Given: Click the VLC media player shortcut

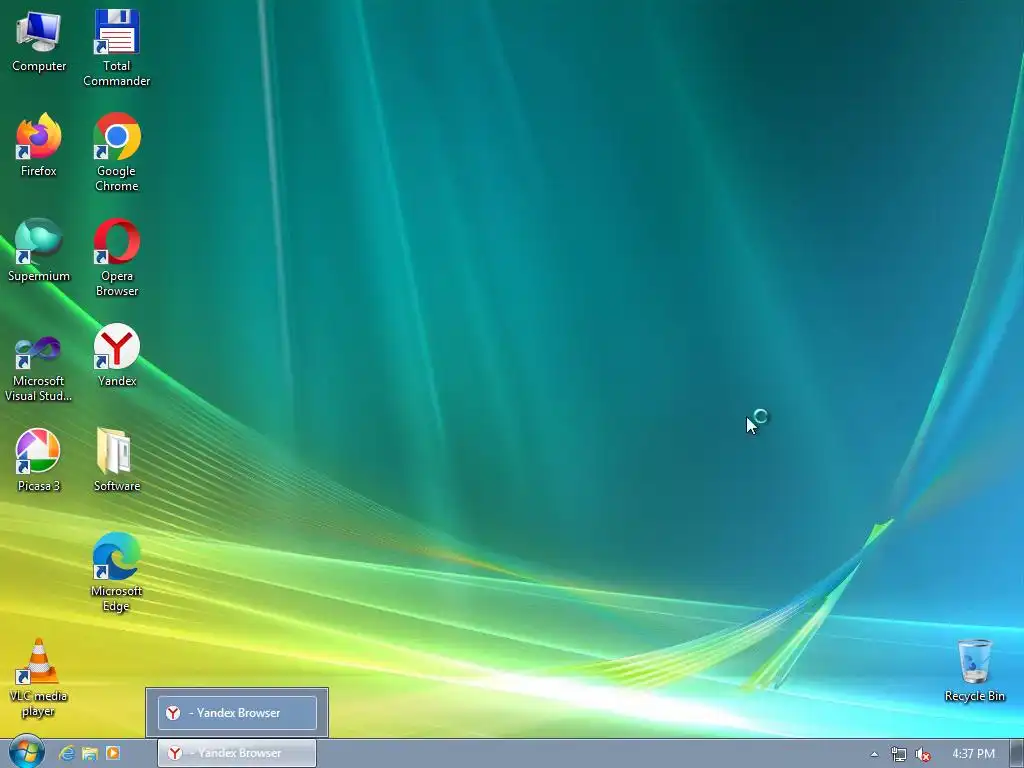Looking at the screenshot, I should (x=39, y=678).
